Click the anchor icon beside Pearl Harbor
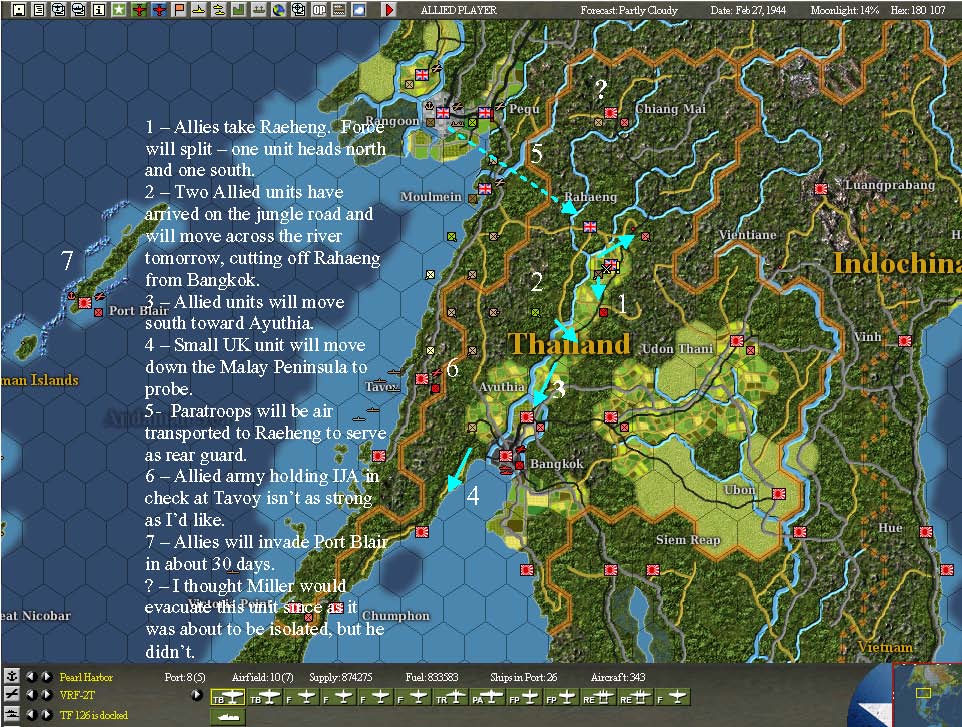 (x=11, y=676)
